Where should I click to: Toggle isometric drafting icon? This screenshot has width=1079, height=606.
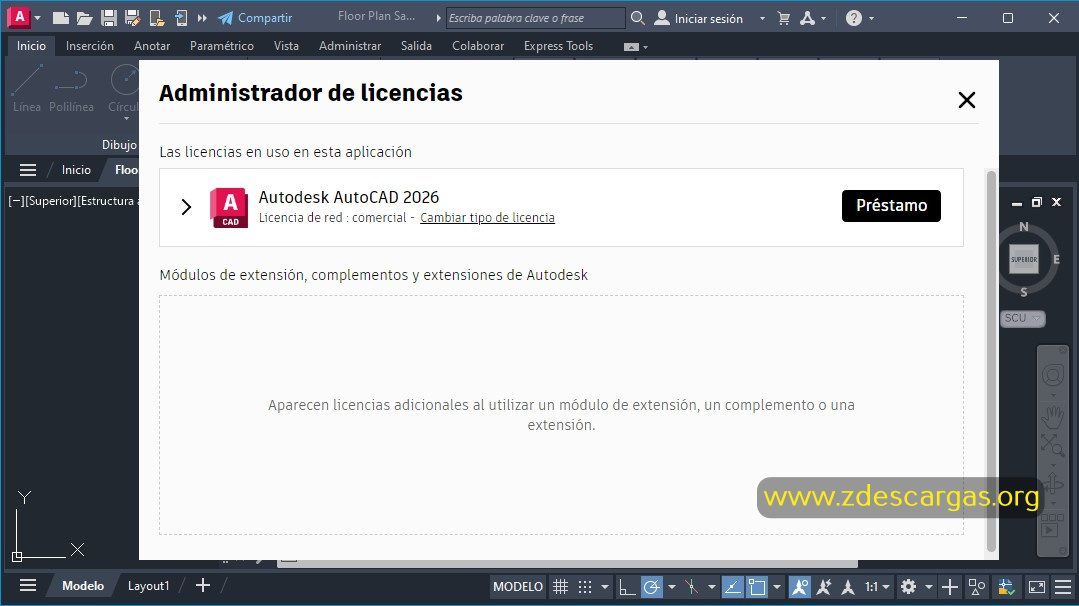(x=692, y=587)
